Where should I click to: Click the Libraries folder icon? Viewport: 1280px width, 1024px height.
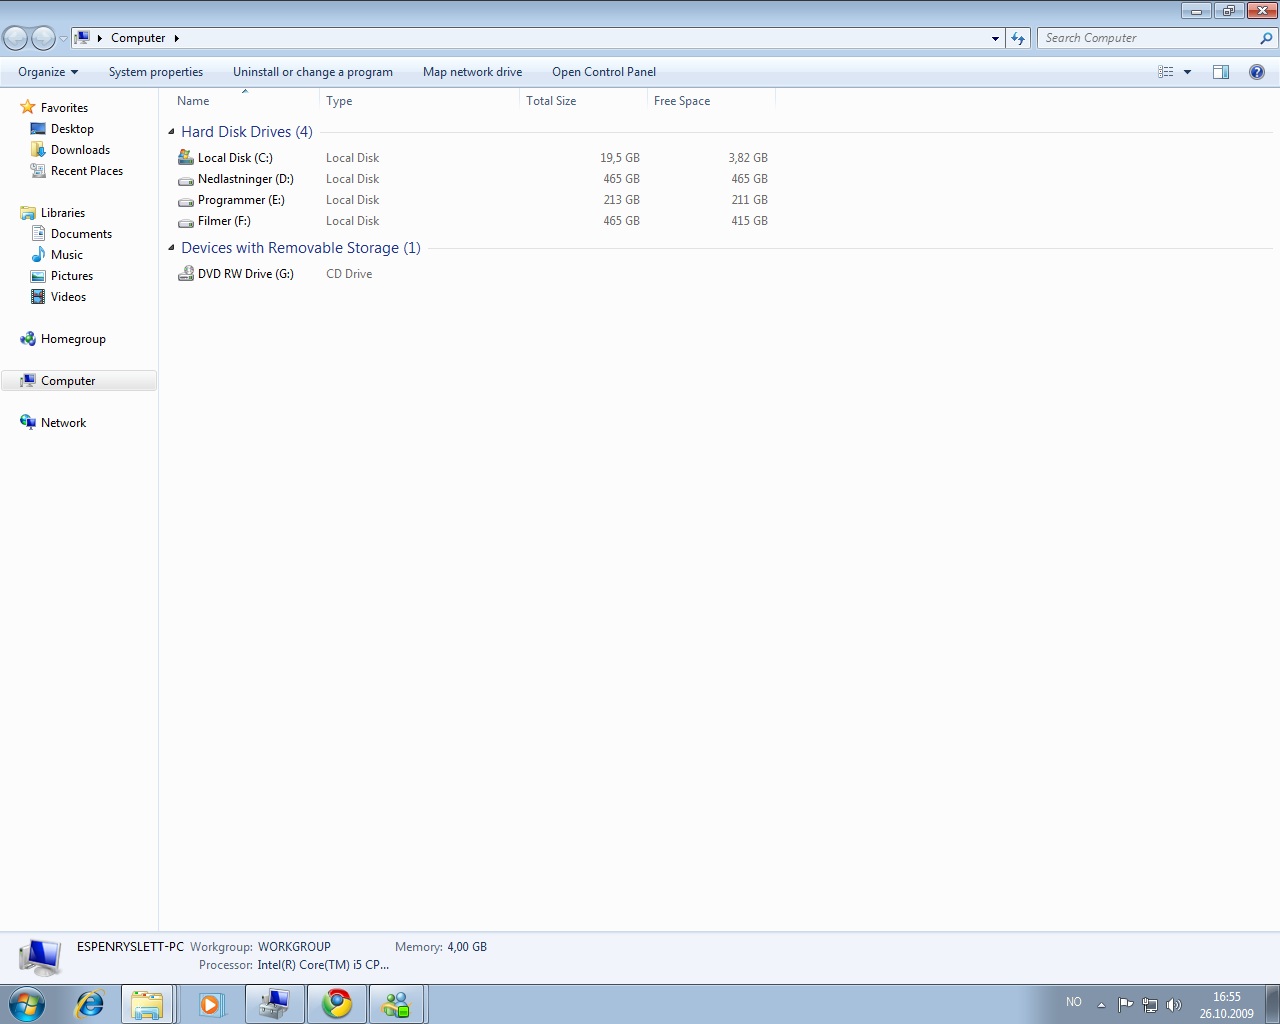tap(28, 213)
